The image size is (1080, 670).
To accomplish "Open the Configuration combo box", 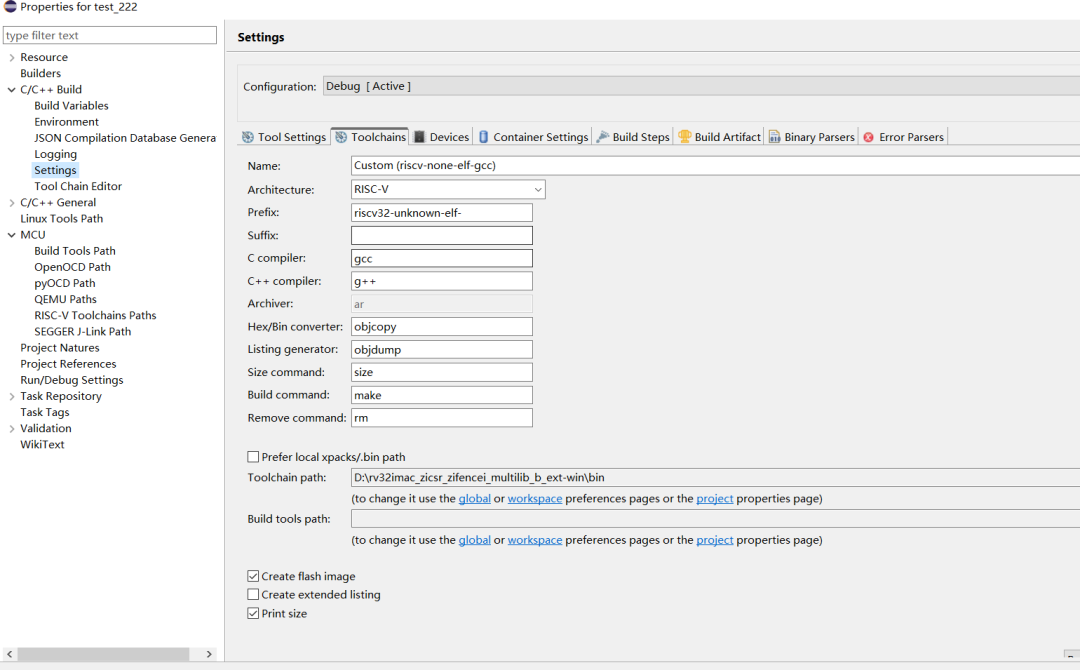I will [701, 86].
